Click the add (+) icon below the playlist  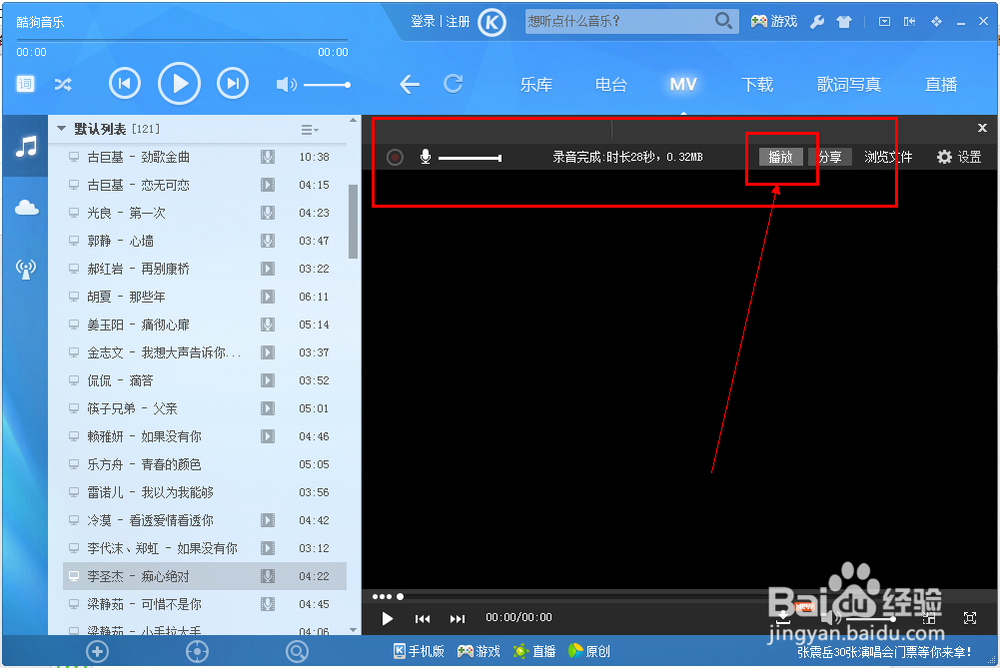98,651
